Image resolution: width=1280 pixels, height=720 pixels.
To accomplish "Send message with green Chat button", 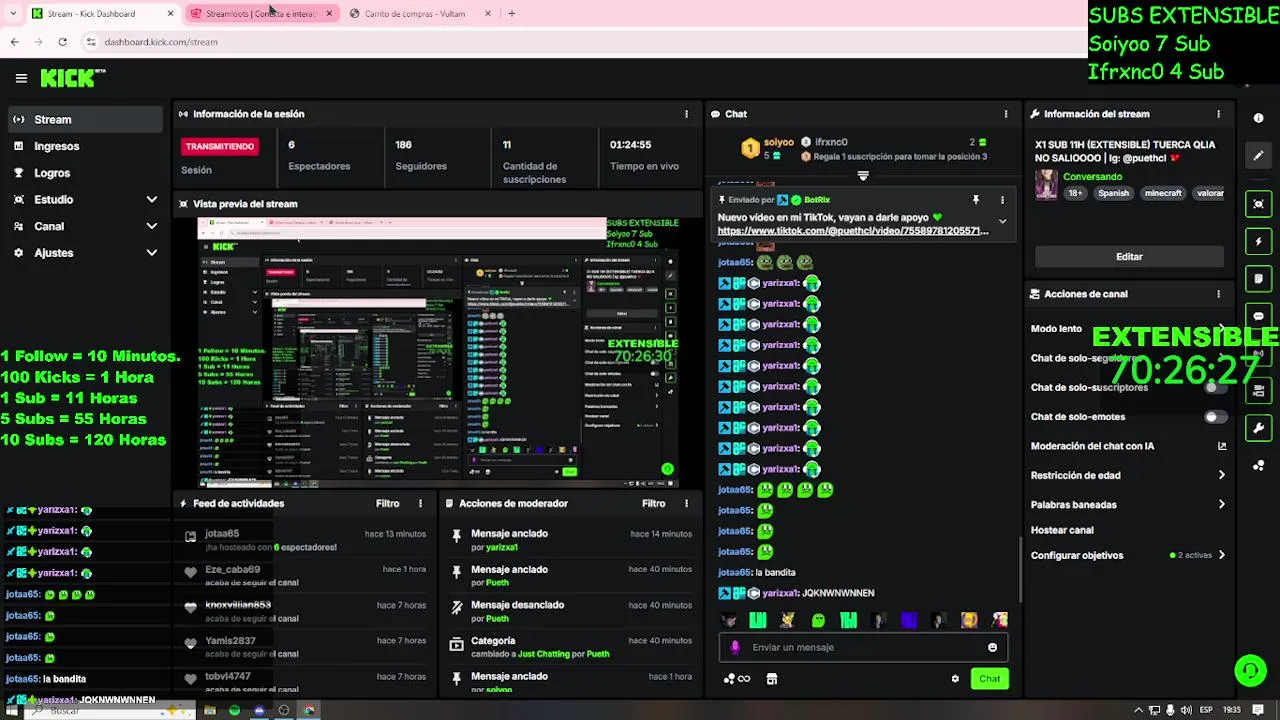I will coord(989,679).
